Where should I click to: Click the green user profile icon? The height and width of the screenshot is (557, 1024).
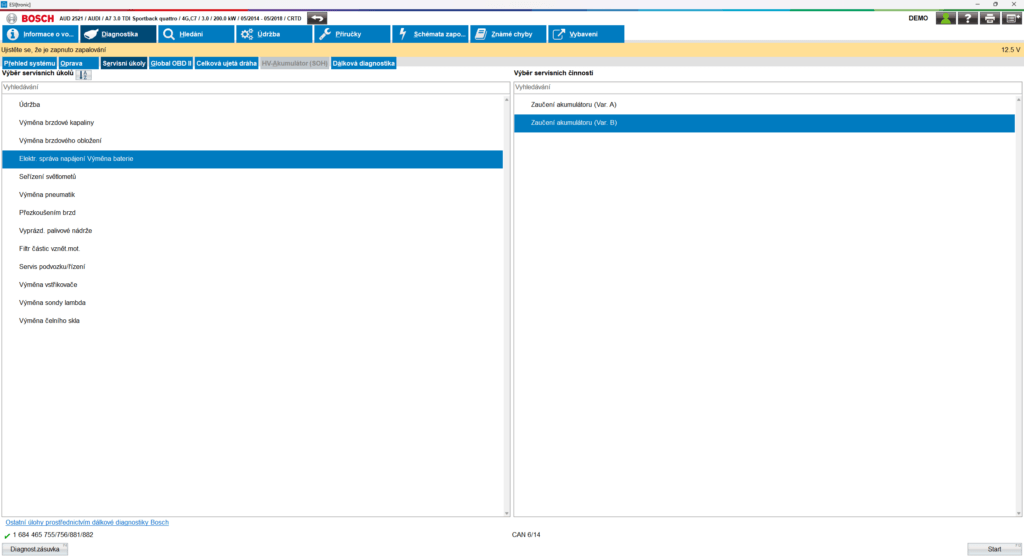(945, 18)
